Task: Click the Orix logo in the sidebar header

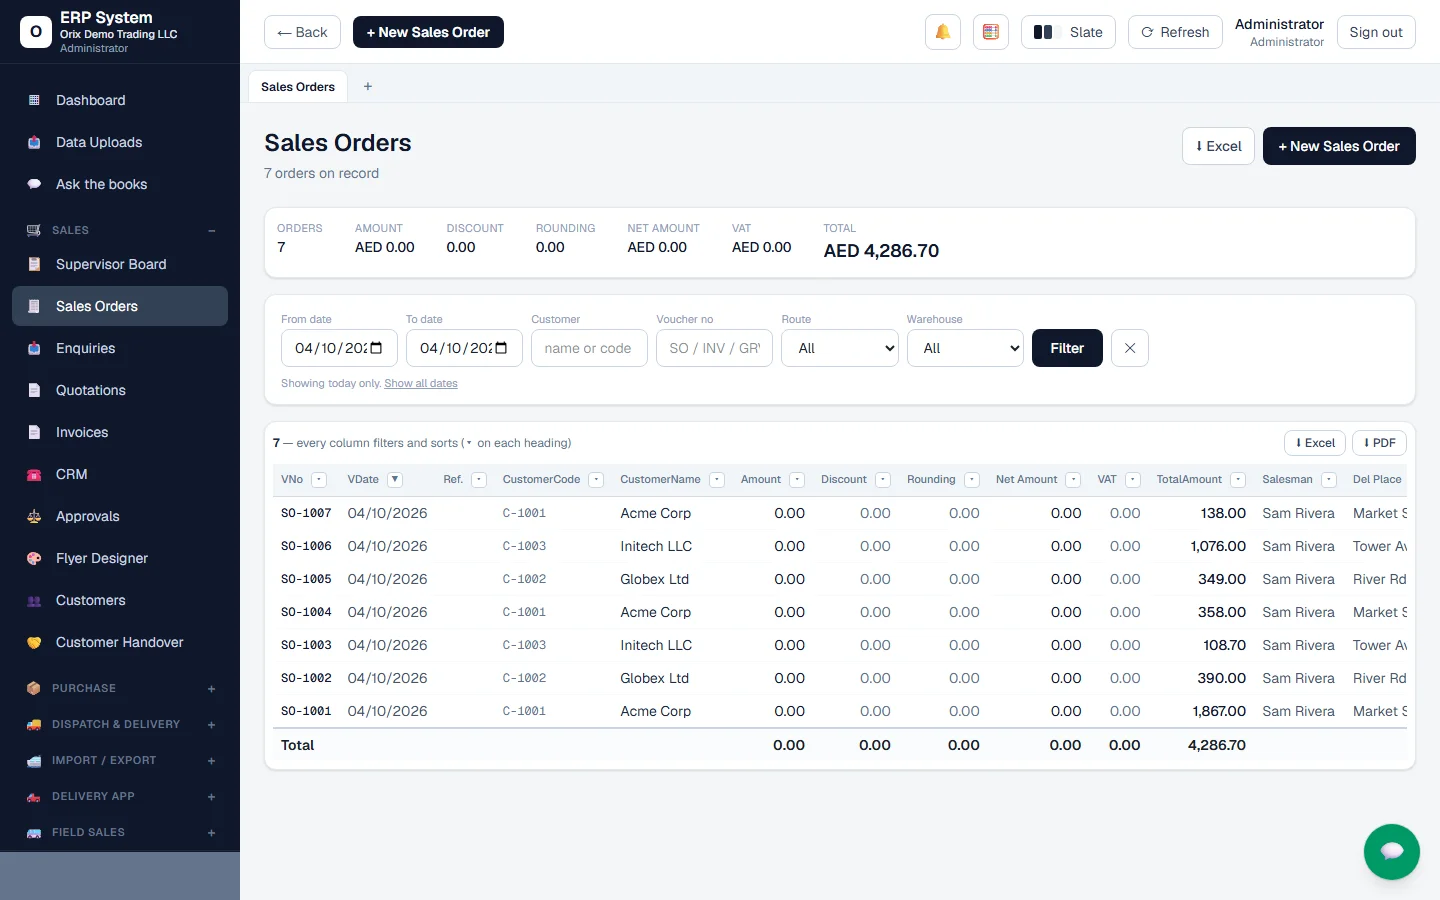Action: [36, 32]
